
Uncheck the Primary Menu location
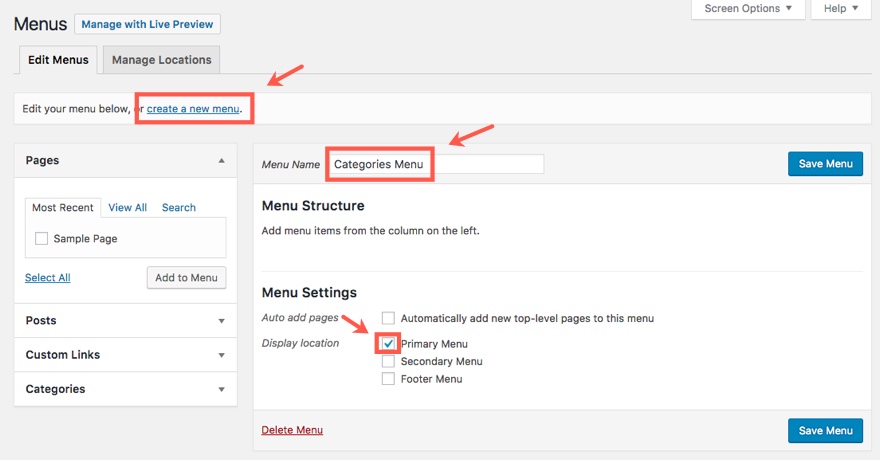[388, 343]
